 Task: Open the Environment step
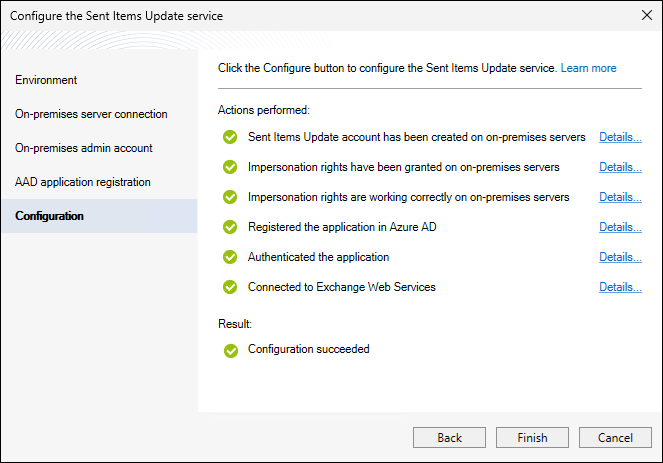(x=46, y=80)
